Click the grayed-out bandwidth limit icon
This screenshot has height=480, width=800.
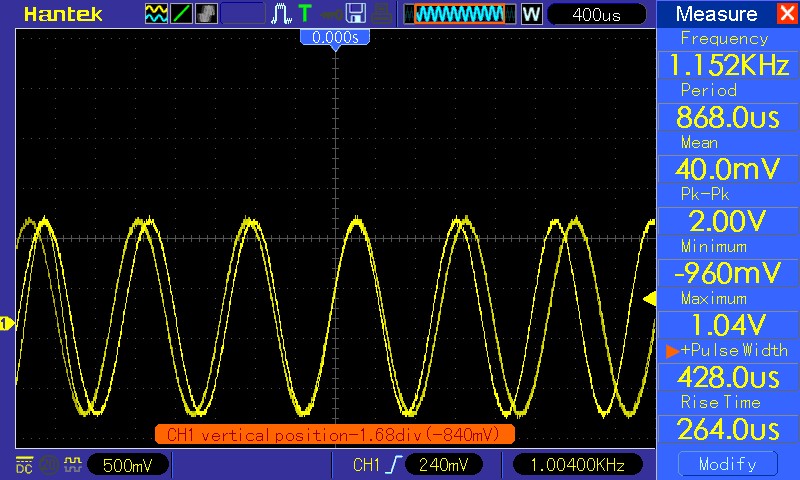(48, 464)
